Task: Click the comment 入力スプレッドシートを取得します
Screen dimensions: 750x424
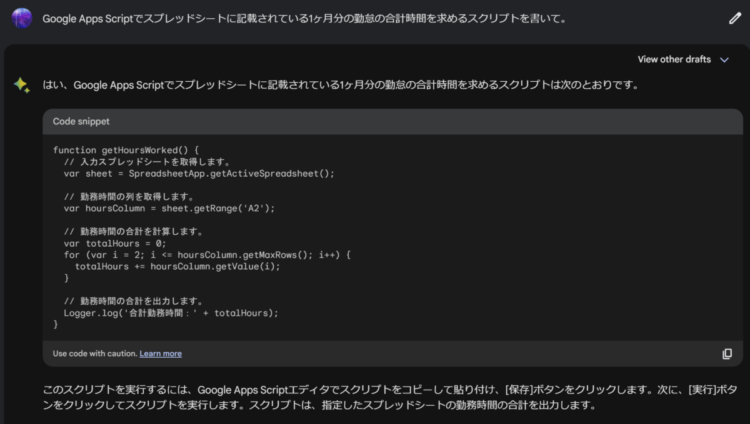Action: (147, 162)
